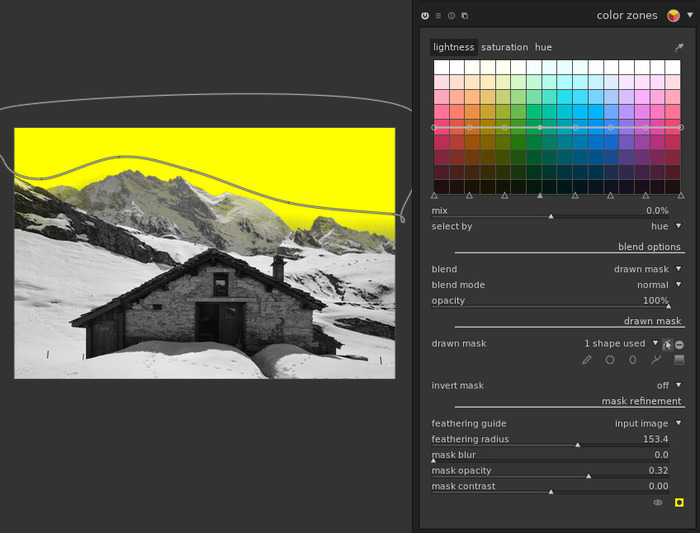Reset color zones module parameters
Viewport: 700px width, 533px height.
[451, 16]
